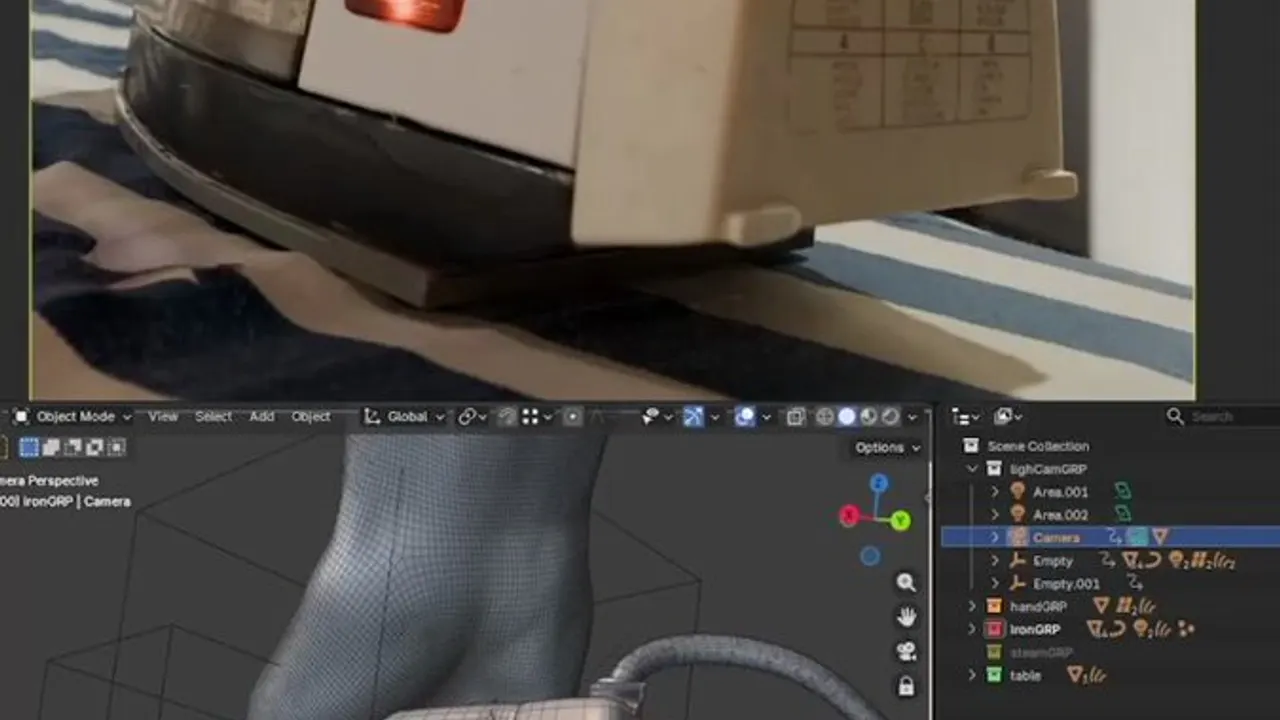Screen dimensions: 1280x720
Task: Click the Y axis on navigation gizmo
Action: click(x=900, y=520)
